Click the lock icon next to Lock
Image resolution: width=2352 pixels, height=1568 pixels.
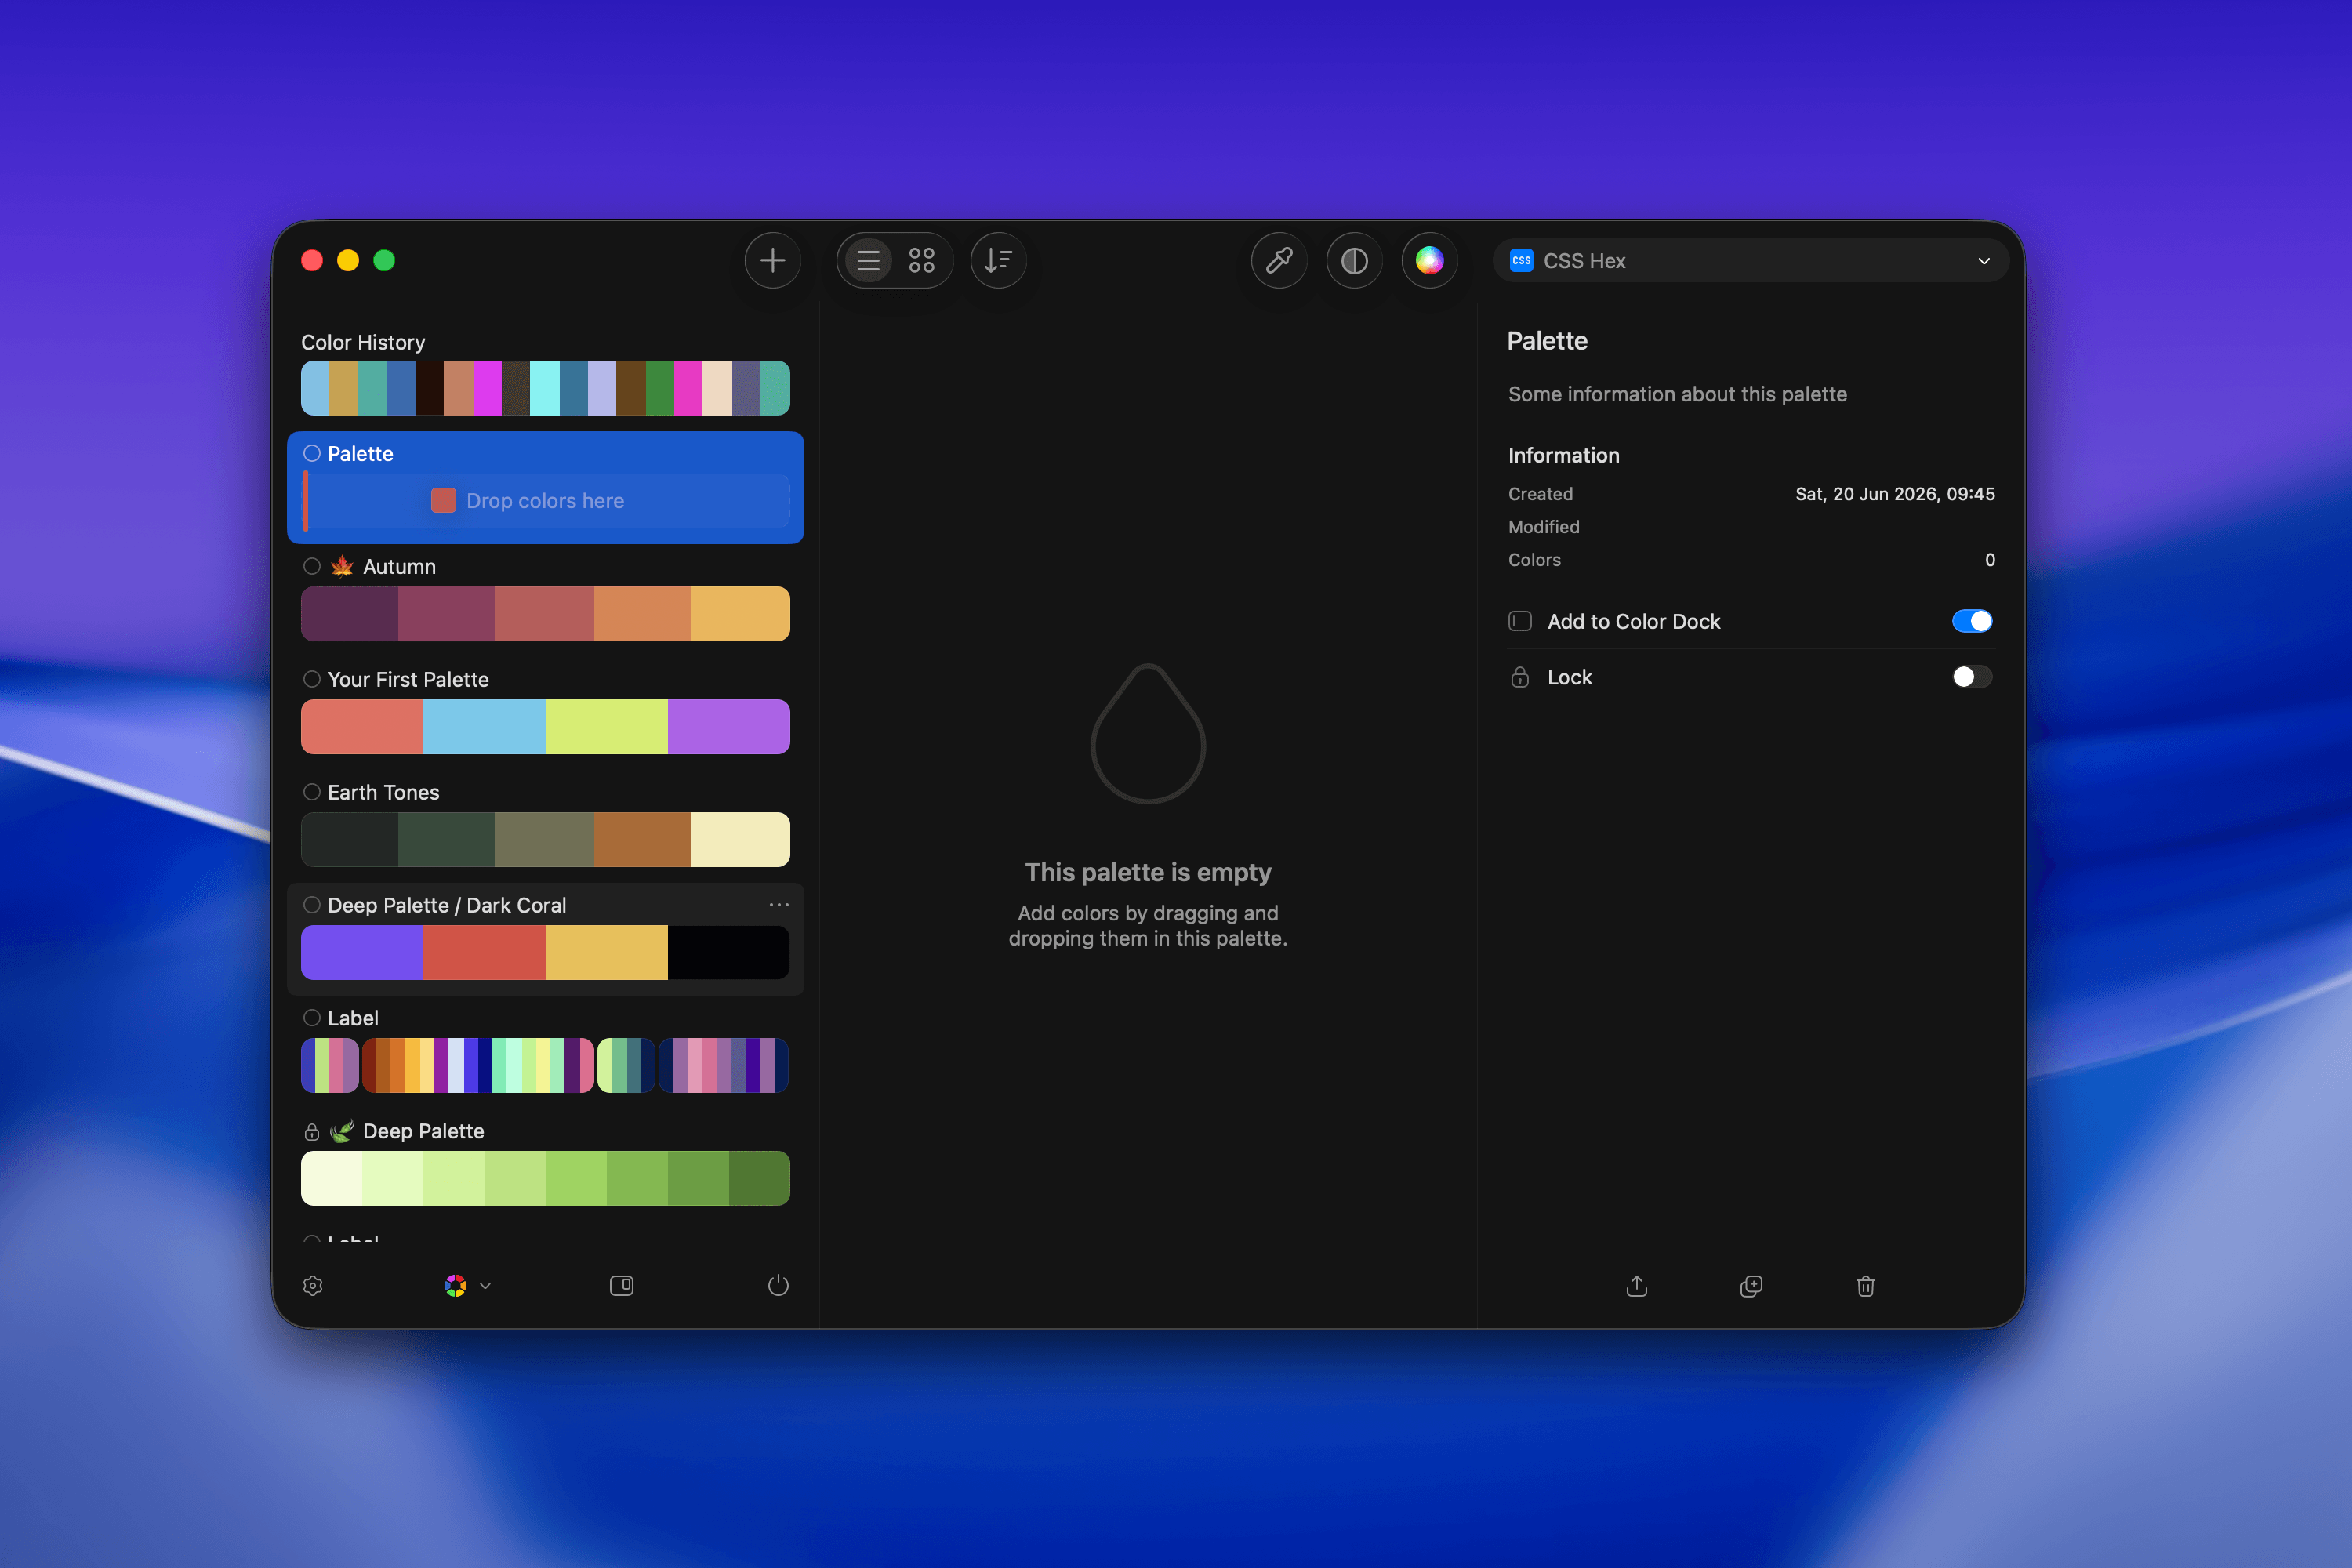pos(1520,677)
